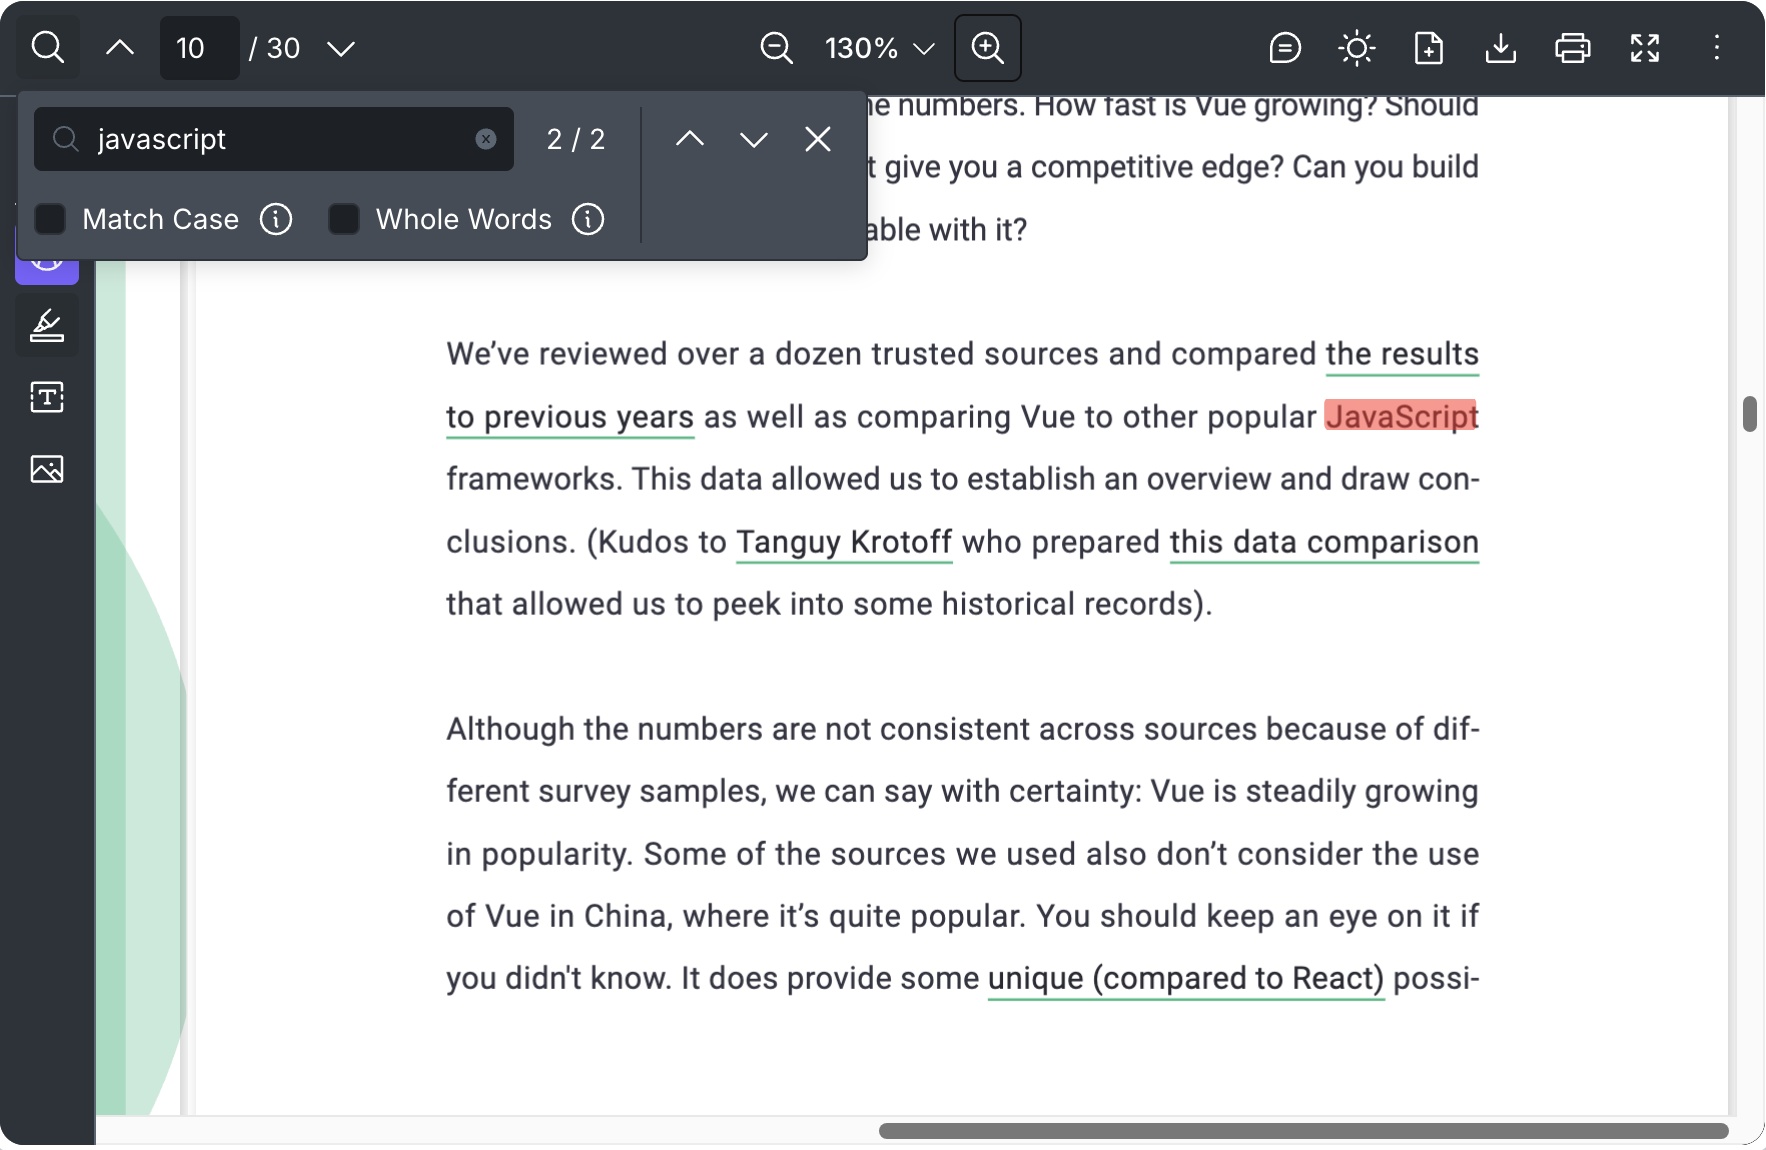Jump to previous search result
The height and width of the screenshot is (1150, 1766).
[690, 139]
